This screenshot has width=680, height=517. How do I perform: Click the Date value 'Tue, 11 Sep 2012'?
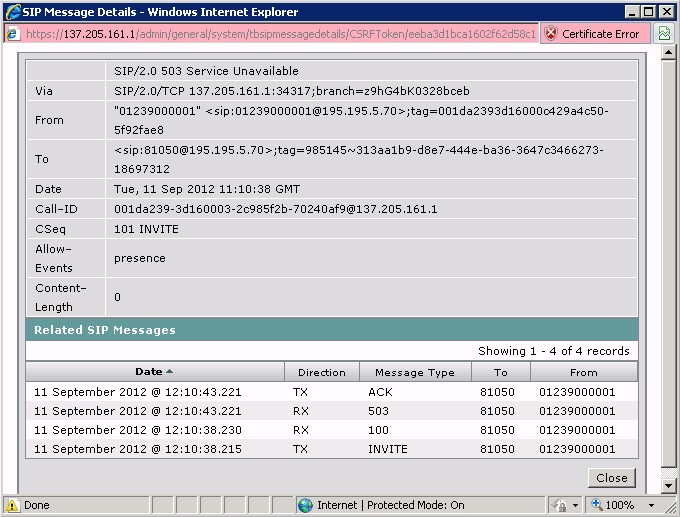click(x=207, y=189)
